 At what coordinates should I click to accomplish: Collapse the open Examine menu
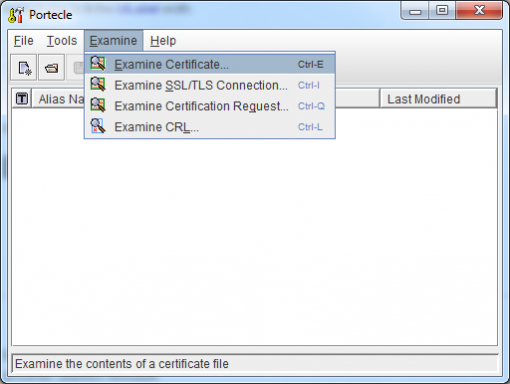[x=113, y=41]
